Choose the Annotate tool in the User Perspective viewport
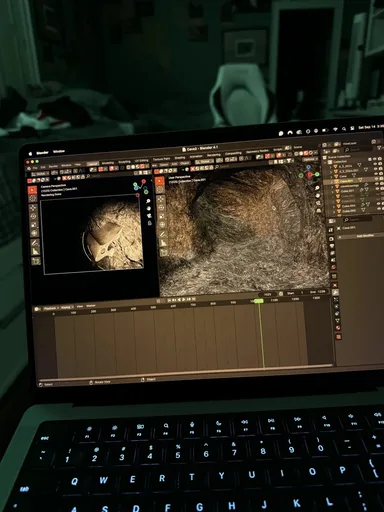 pos(163,235)
